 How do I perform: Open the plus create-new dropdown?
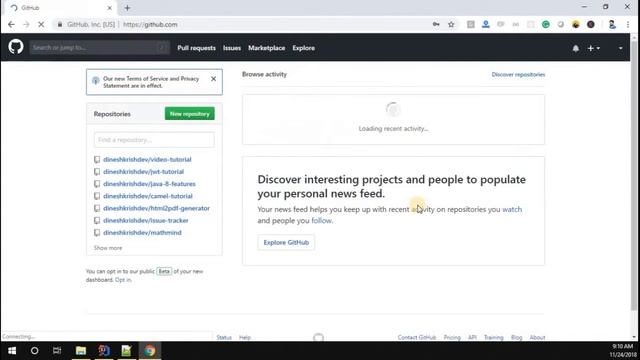click(593, 48)
